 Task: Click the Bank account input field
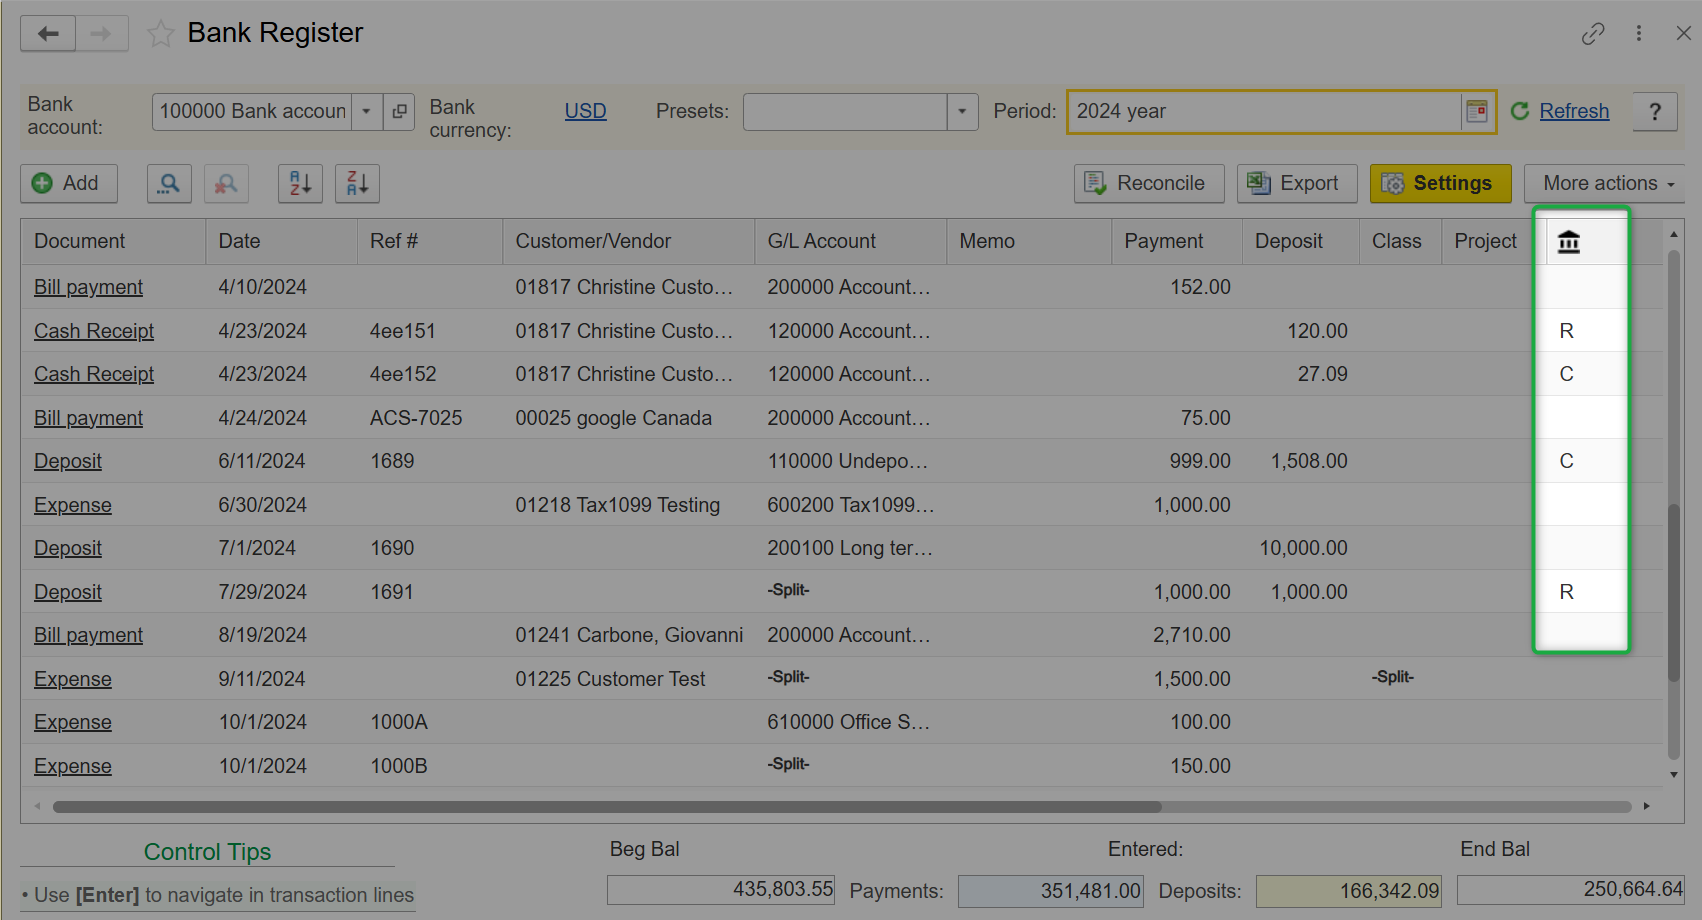(x=252, y=112)
